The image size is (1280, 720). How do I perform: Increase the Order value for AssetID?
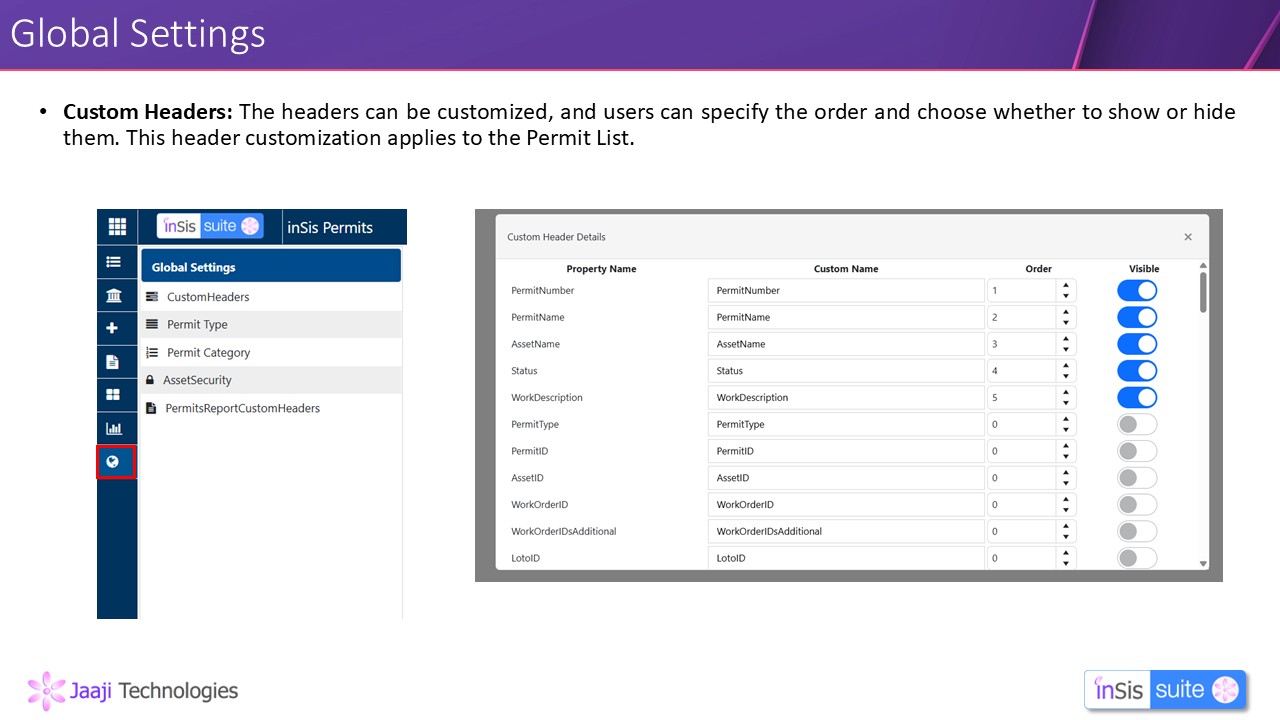1066,473
